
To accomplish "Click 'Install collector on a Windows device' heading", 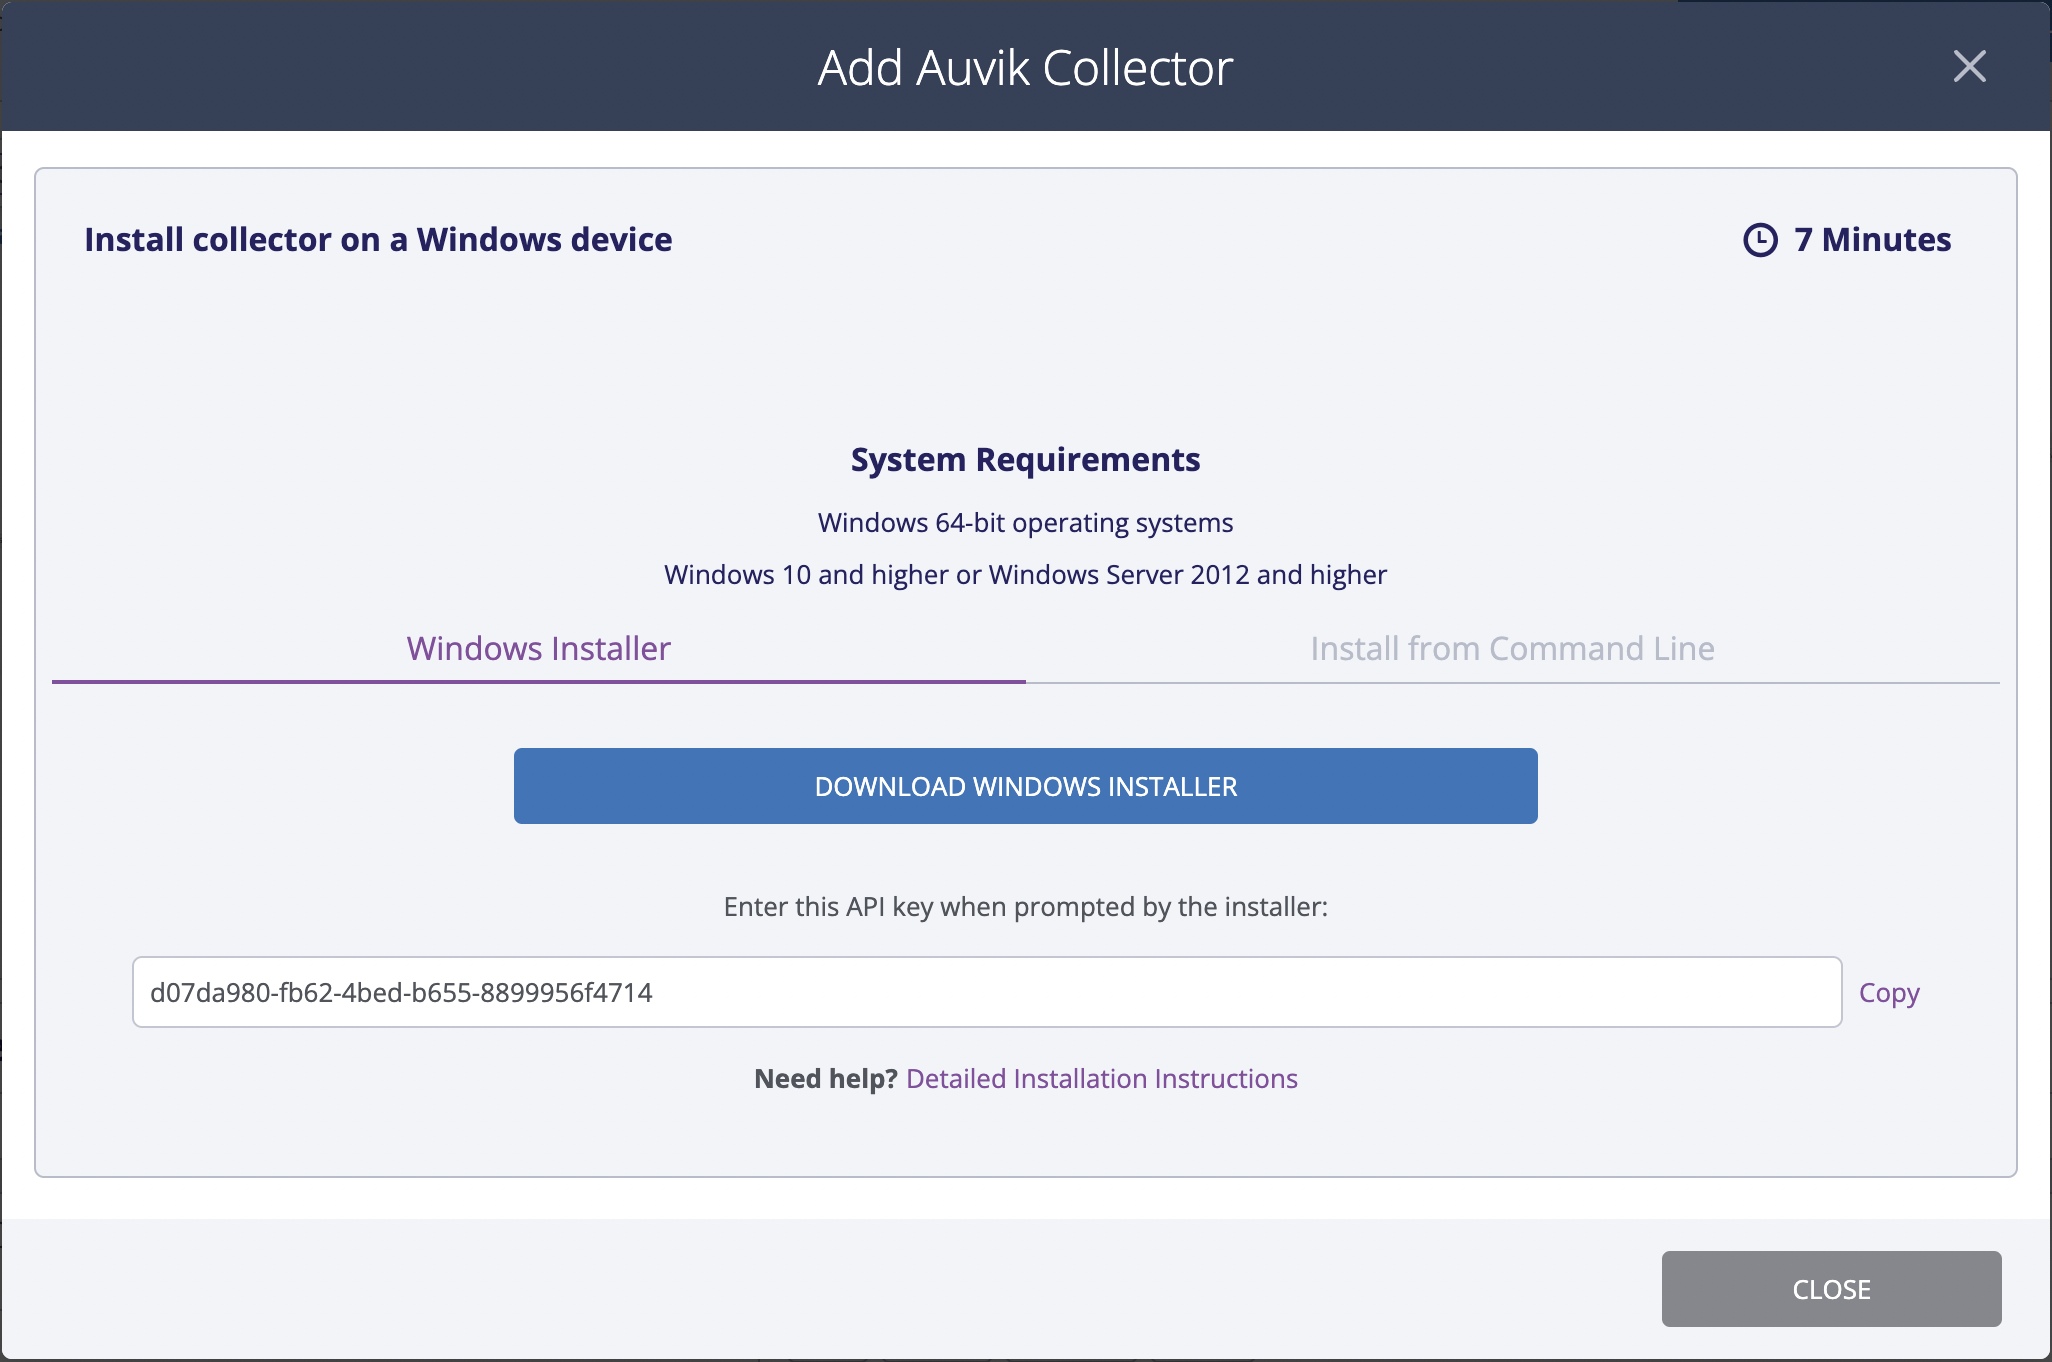I will coord(378,240).
